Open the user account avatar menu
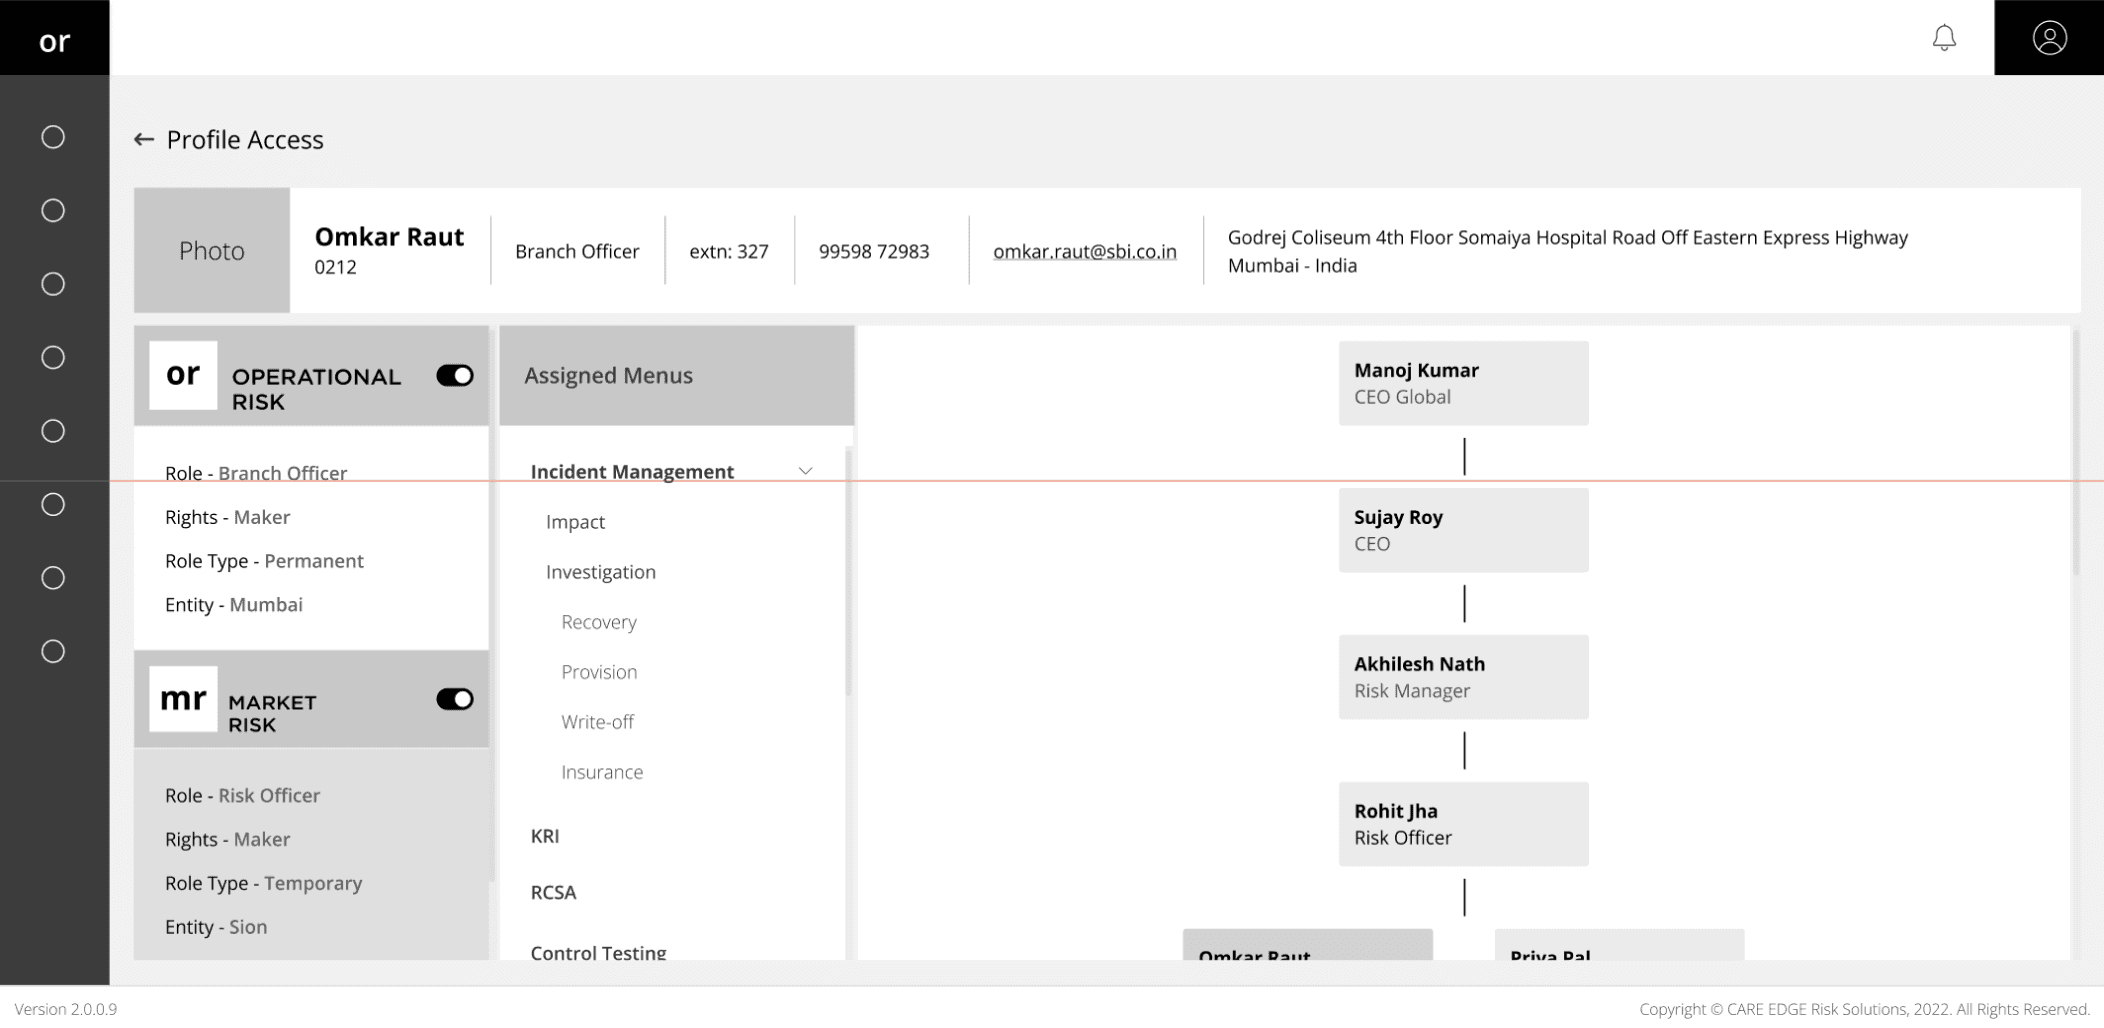This screenshot has width=2104, height=1028. click(2049, 38)
